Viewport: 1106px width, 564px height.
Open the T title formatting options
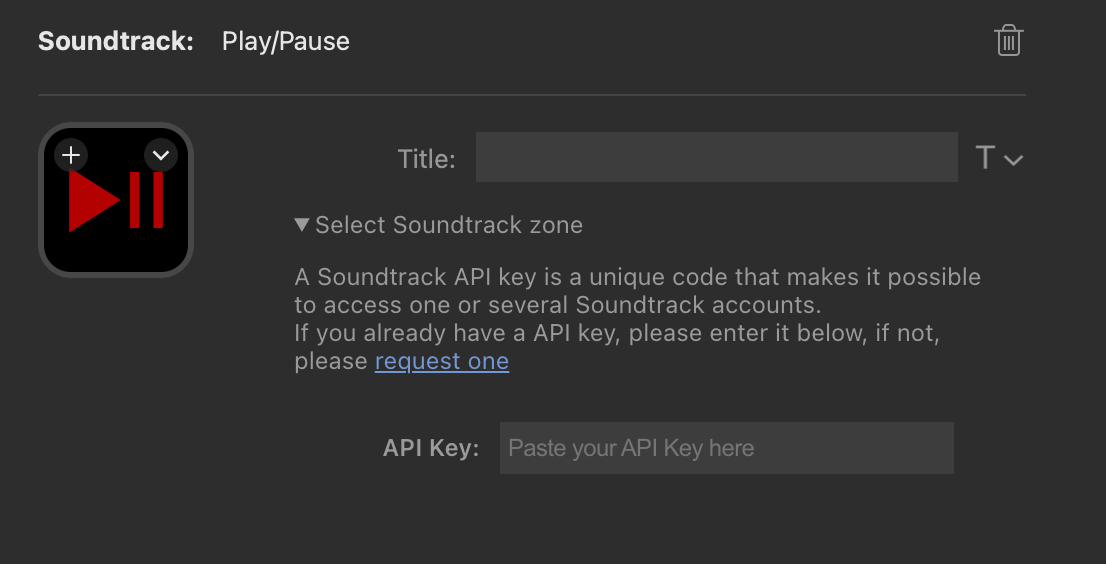coord(985,157)
